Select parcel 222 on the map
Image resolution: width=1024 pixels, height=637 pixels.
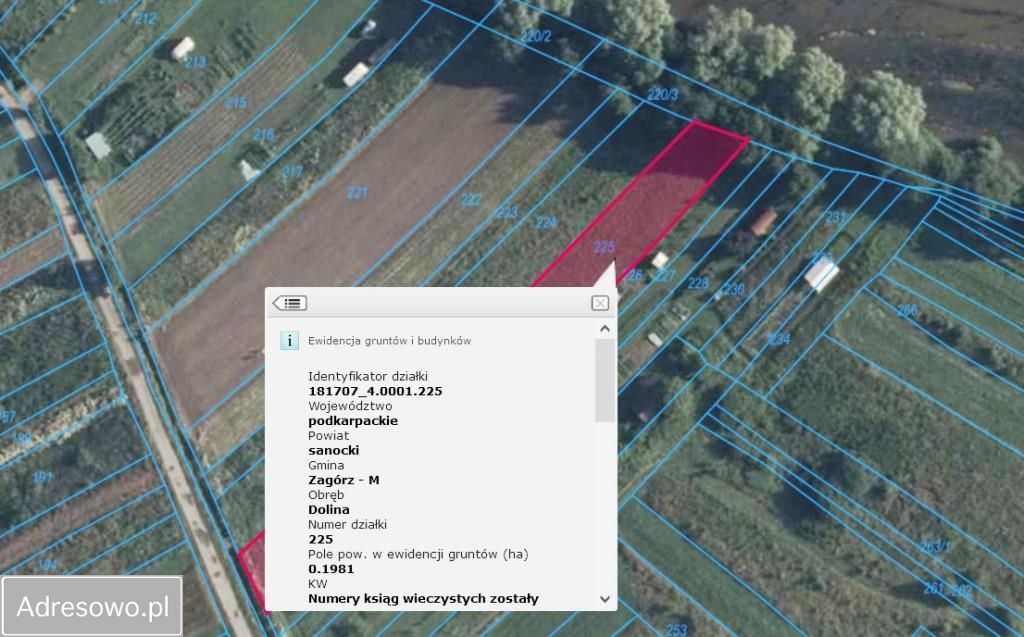[x=471, y=199]
